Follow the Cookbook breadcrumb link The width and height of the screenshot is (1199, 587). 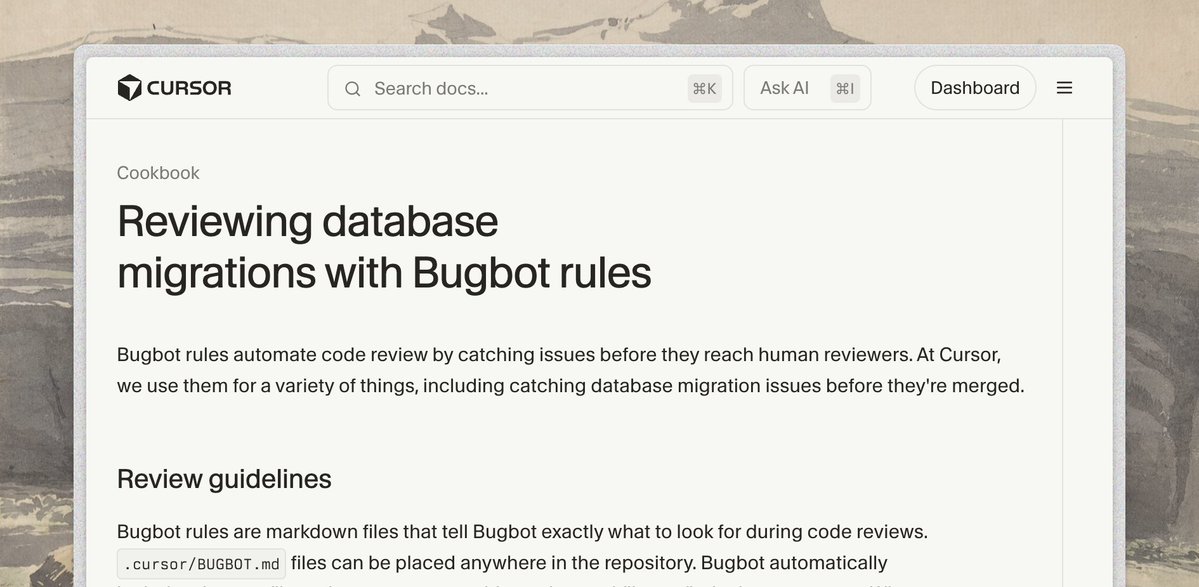(x=158, y=172)
